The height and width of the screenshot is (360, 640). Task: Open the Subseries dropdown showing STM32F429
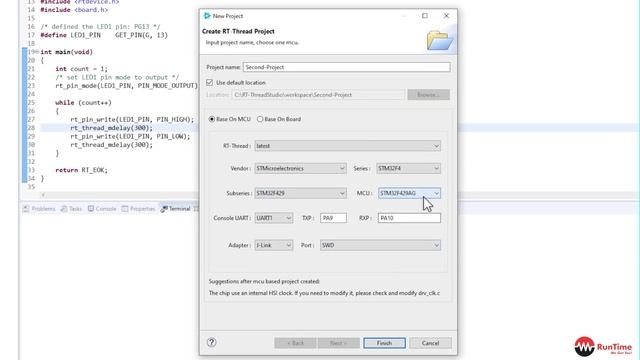[x=300, y=193]
